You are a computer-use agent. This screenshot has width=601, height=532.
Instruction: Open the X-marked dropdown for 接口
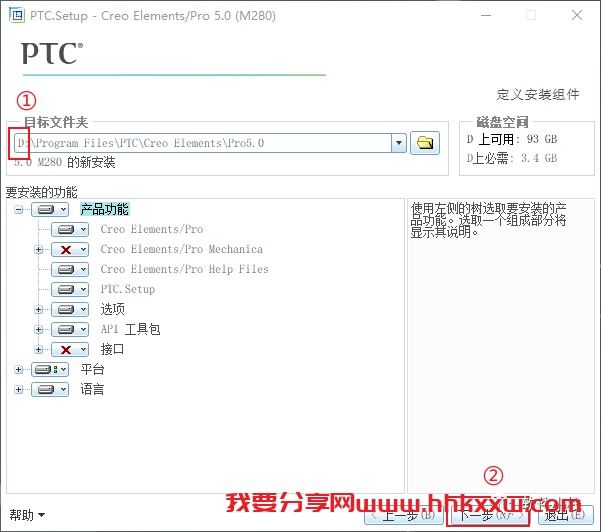click(x=70, y=349)
